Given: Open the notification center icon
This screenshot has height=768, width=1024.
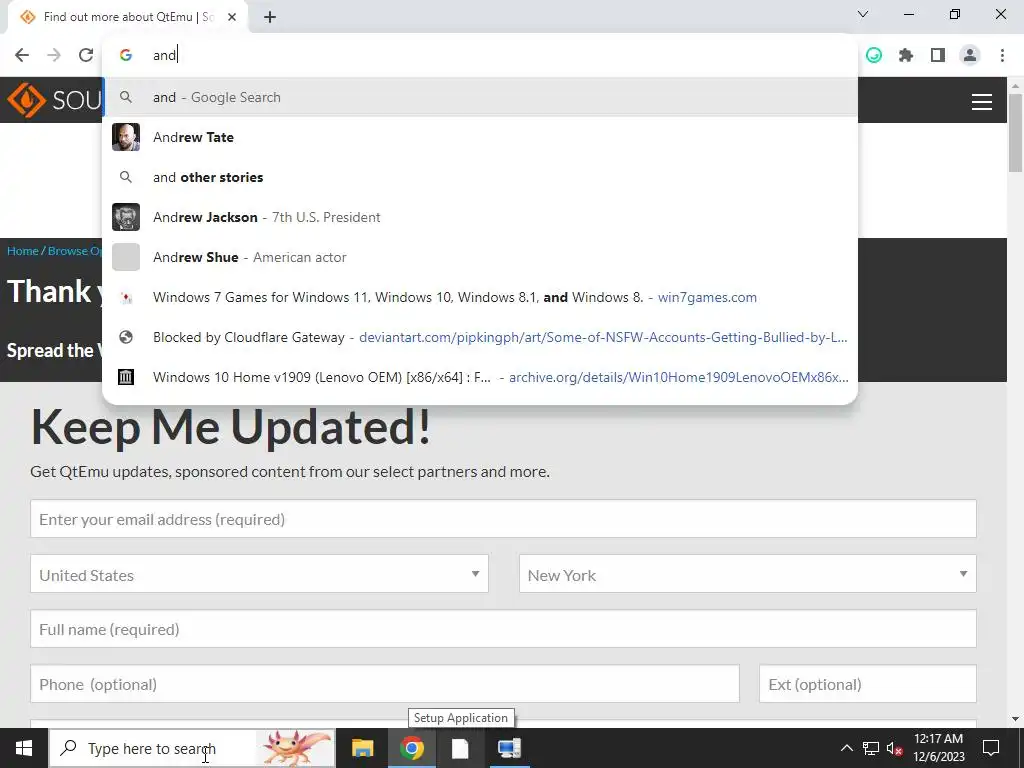Looking at the screenshot, I should tap(991, 748).
